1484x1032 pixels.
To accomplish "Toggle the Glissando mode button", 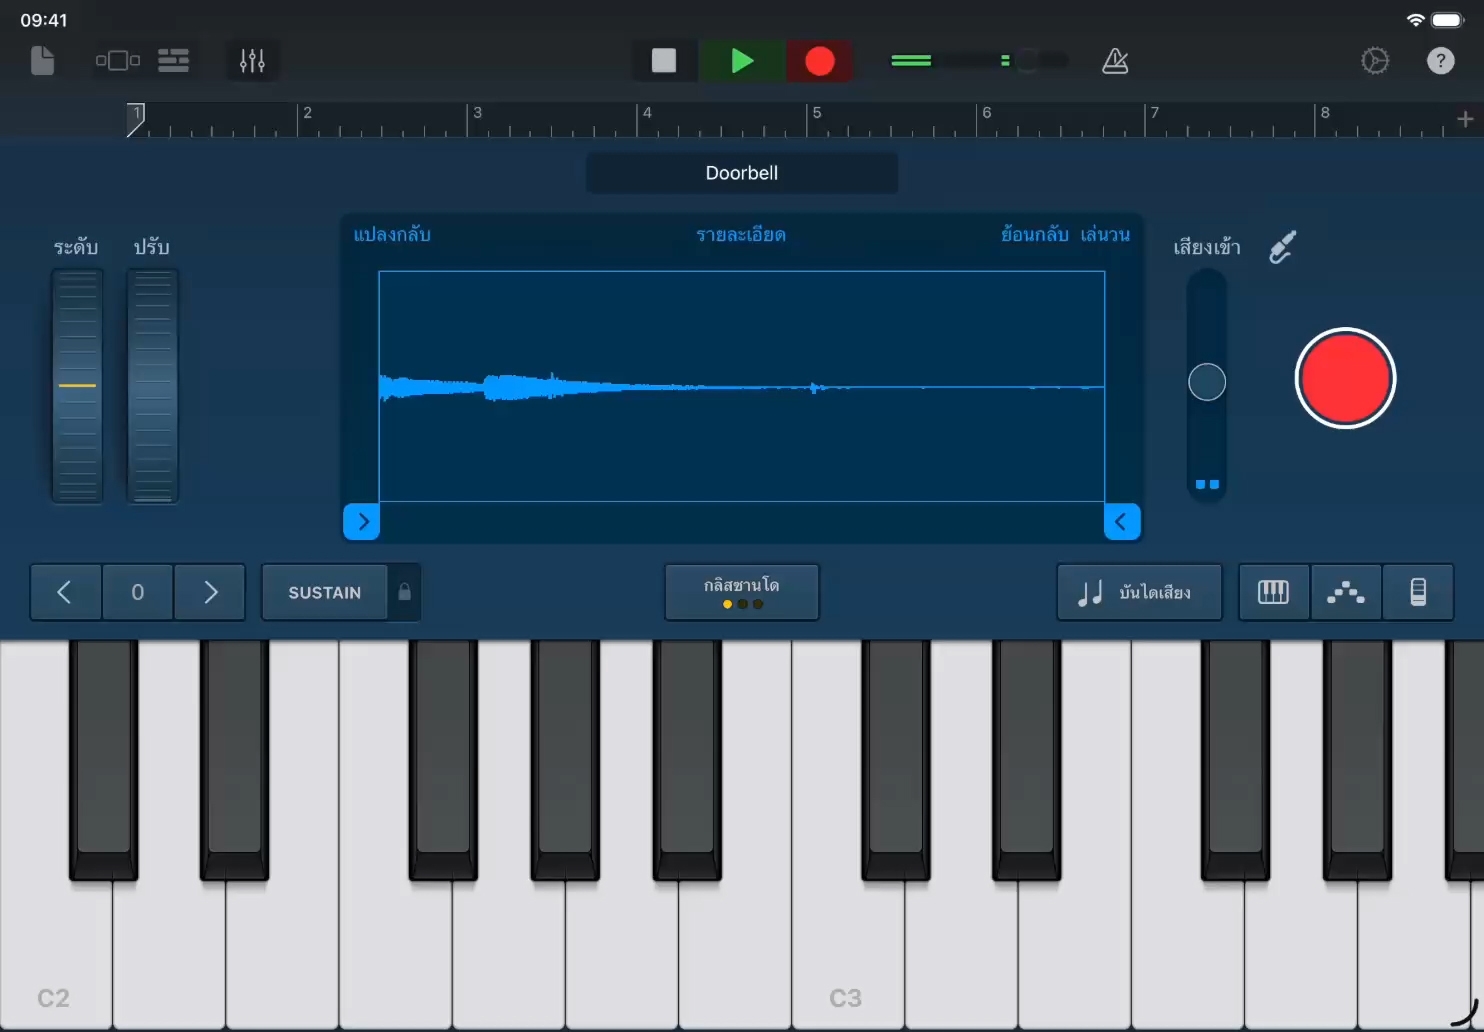I will (x=742, y=592).
